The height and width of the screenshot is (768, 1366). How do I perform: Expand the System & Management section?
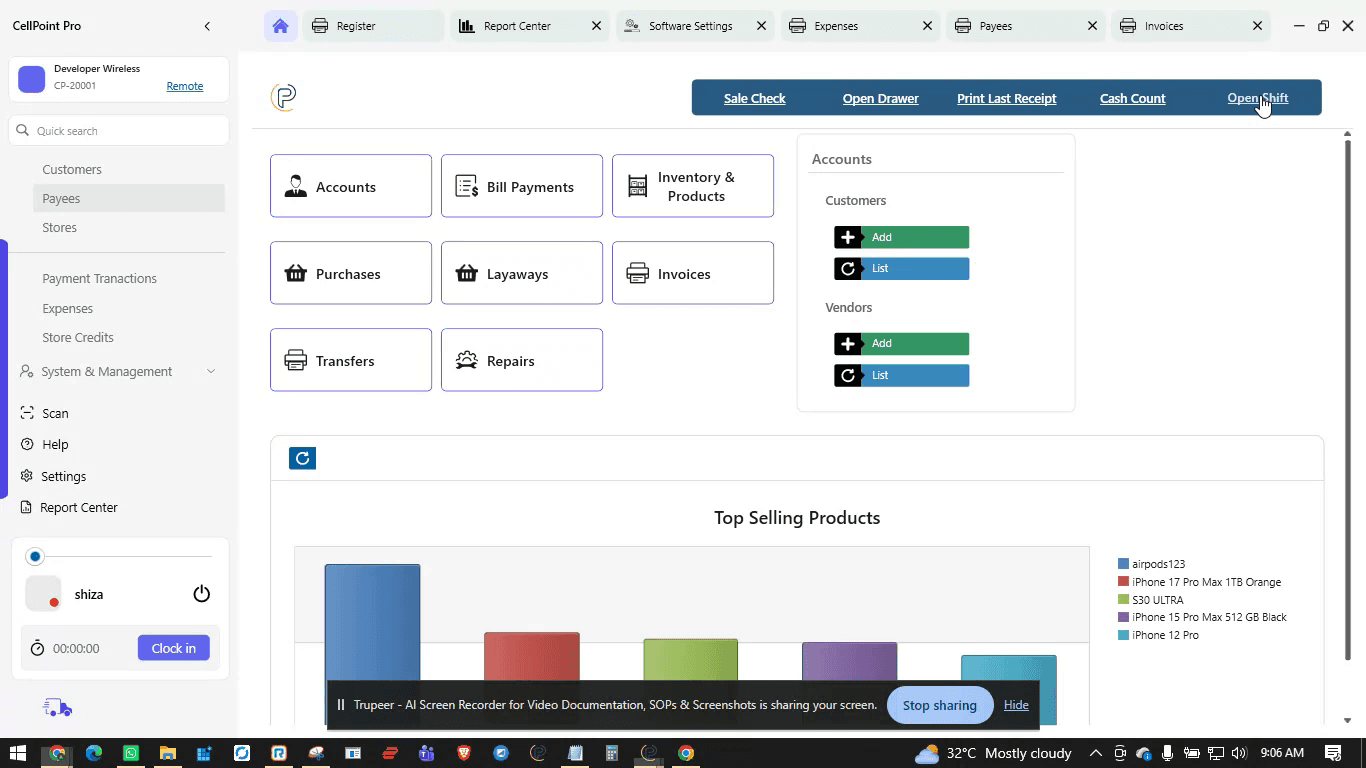tap(118, 371)
